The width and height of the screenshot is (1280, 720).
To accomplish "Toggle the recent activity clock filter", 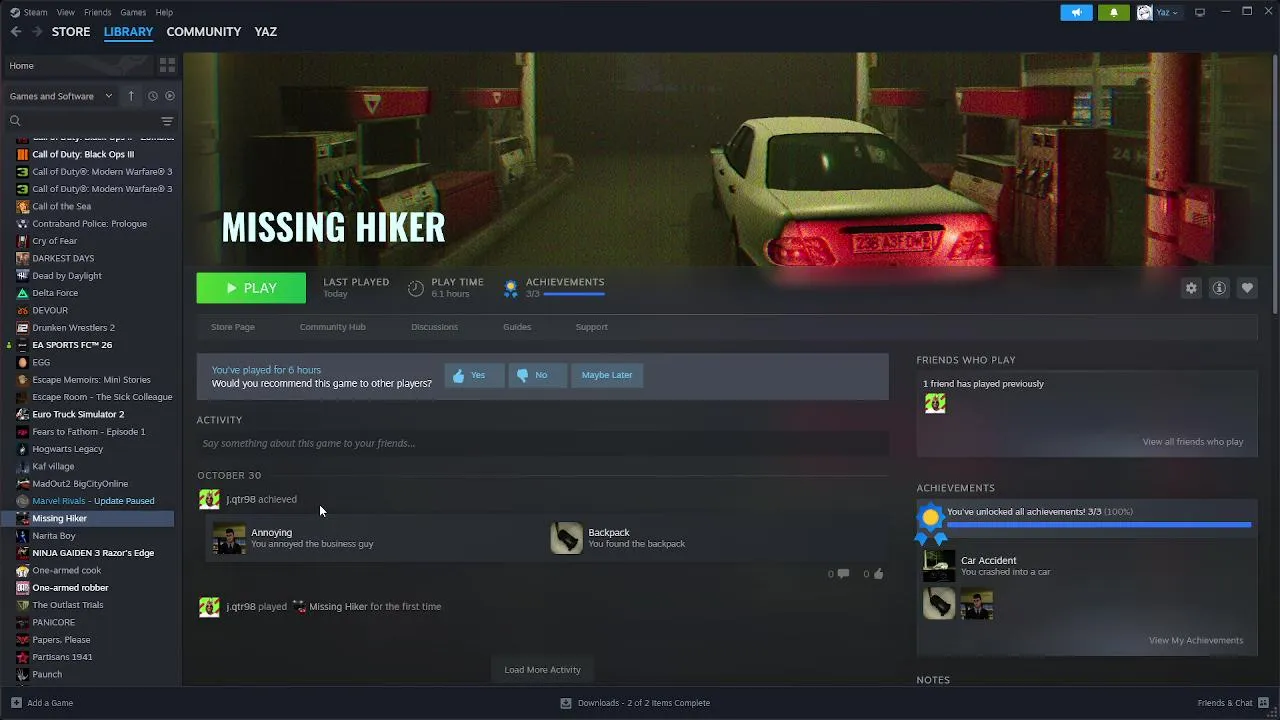I will pyautogui.click(x=152, y=96).
